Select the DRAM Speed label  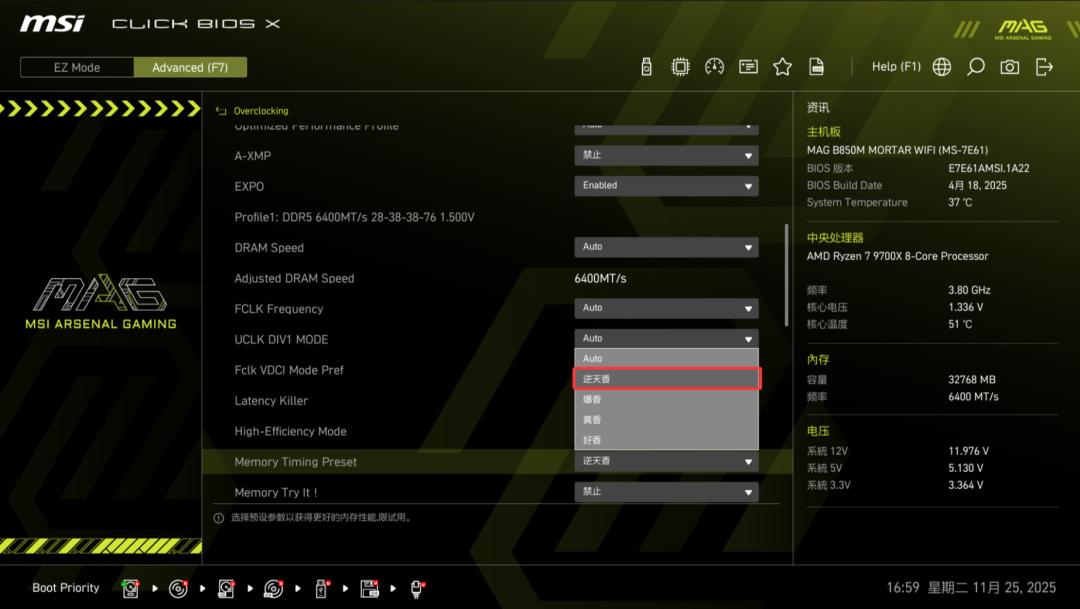[x=269, y=247]
